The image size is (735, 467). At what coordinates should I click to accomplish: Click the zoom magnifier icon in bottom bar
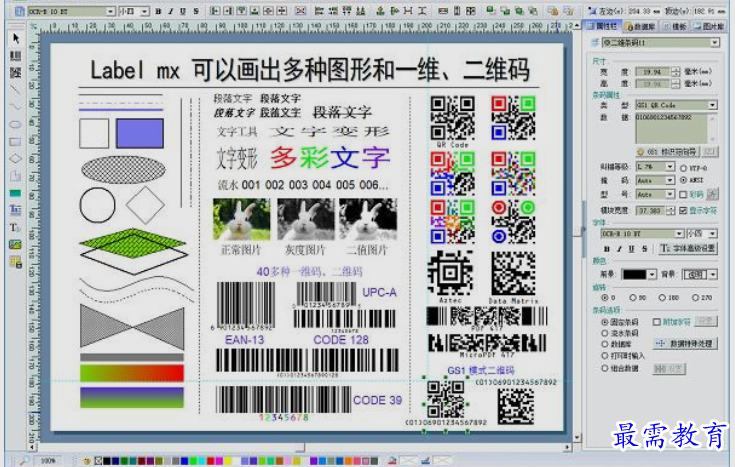24,460
